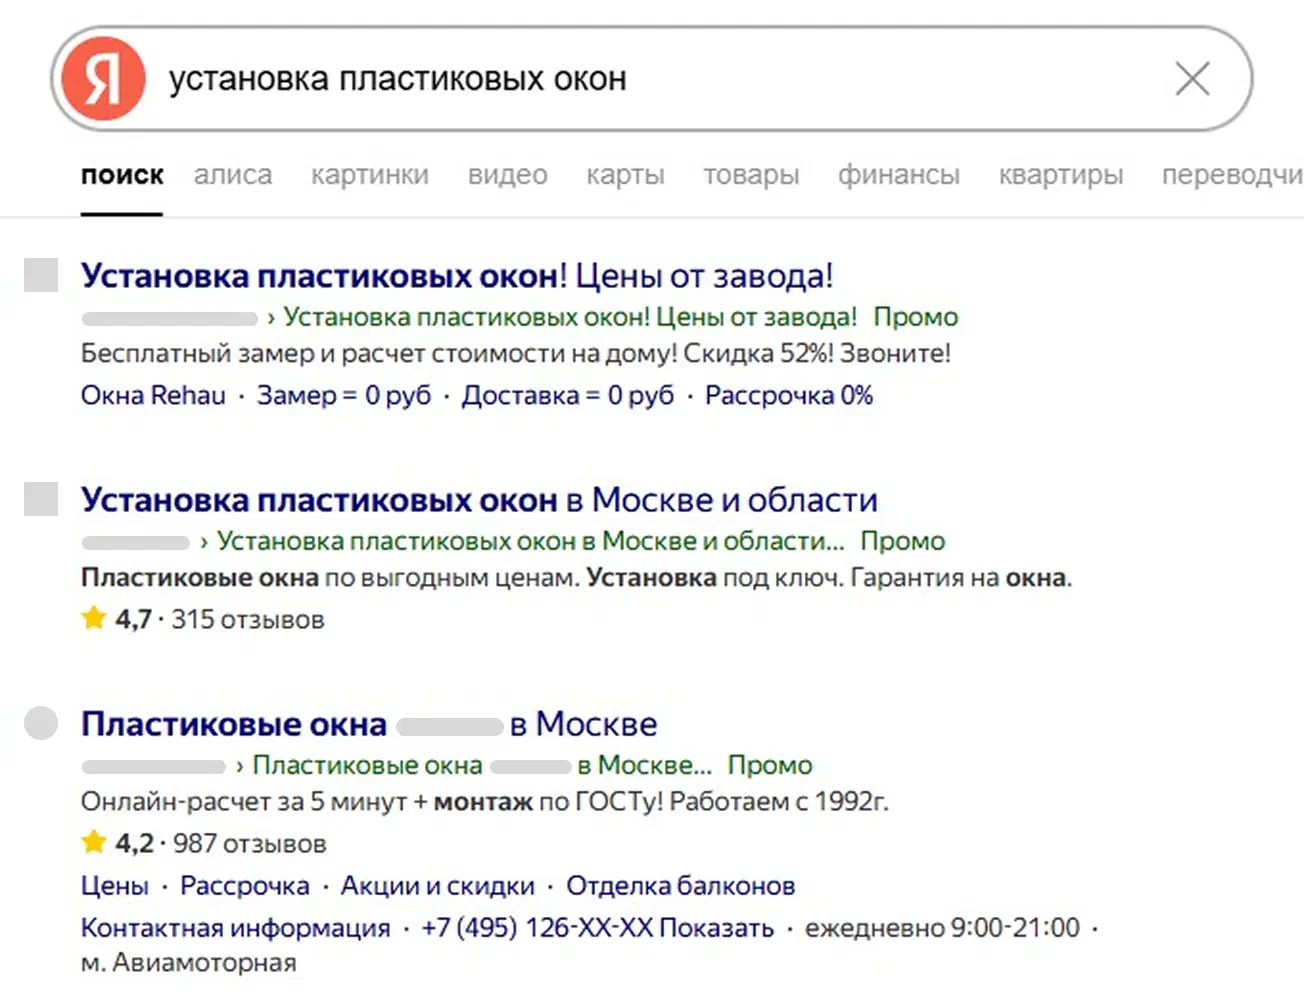
Task: Open the 'алиса' tab
Action: (x=233, y=175)
